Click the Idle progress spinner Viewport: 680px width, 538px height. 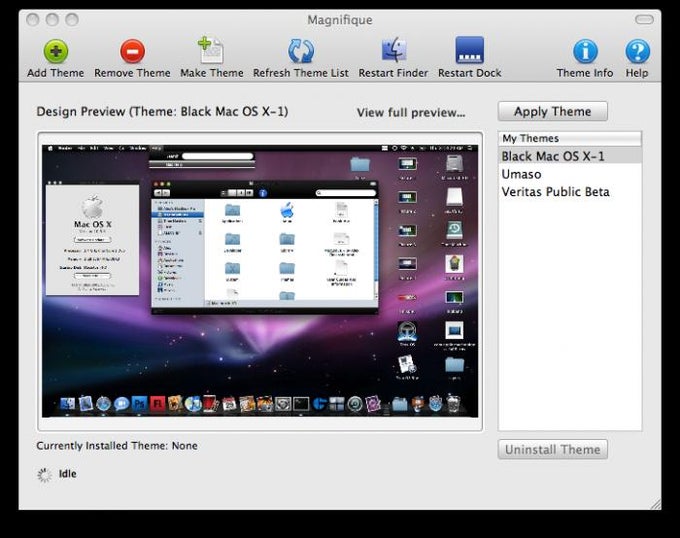coord(44,475)
